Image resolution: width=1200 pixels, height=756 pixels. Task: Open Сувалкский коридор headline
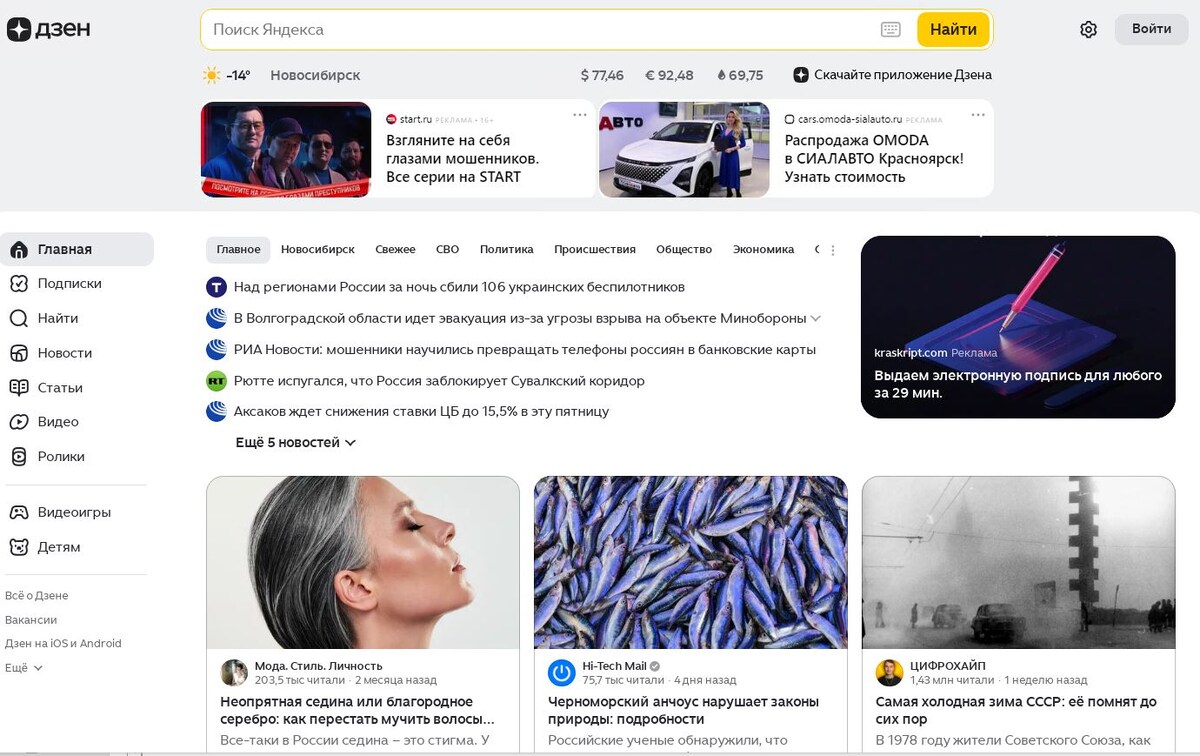click(439, 381)
